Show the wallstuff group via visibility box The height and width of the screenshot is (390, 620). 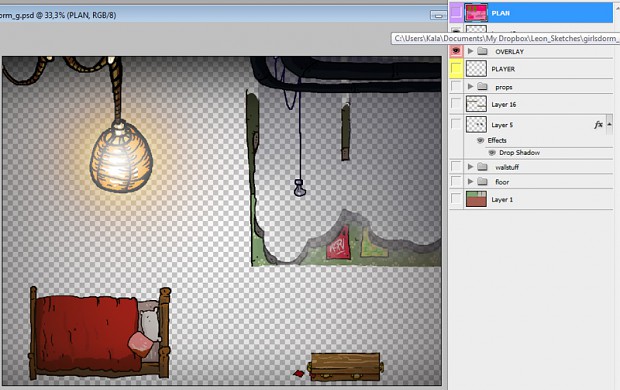[x=456, y=167]
